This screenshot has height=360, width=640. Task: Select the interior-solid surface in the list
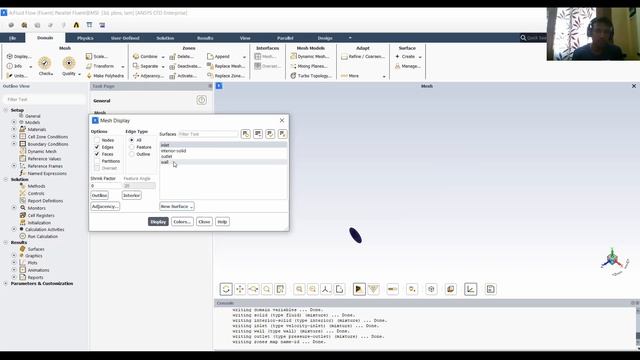223,151
